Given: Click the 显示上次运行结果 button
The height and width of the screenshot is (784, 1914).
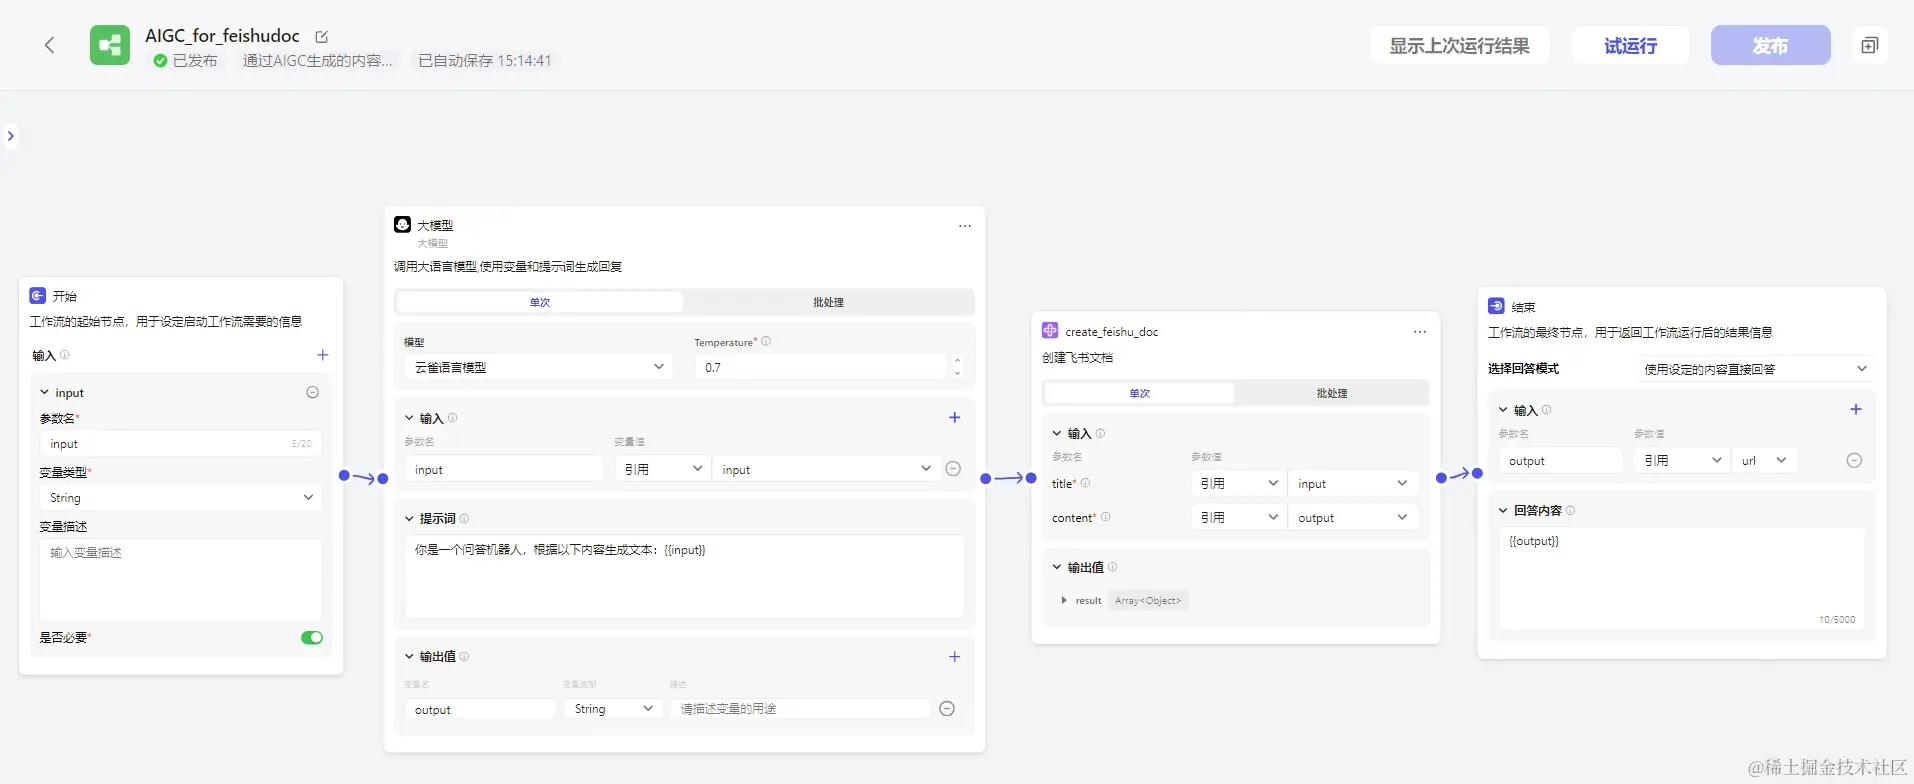Looking at the screenshot, I should coord(1458,46).
